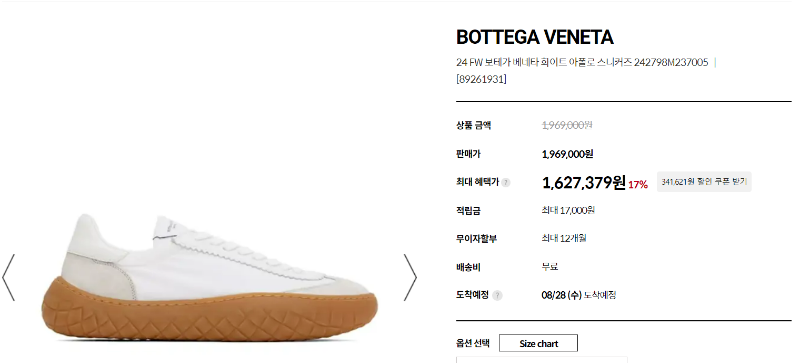Click the 1,627,379원 maximum benefit price
The image size is (800, 363).
tap(584, 182)
